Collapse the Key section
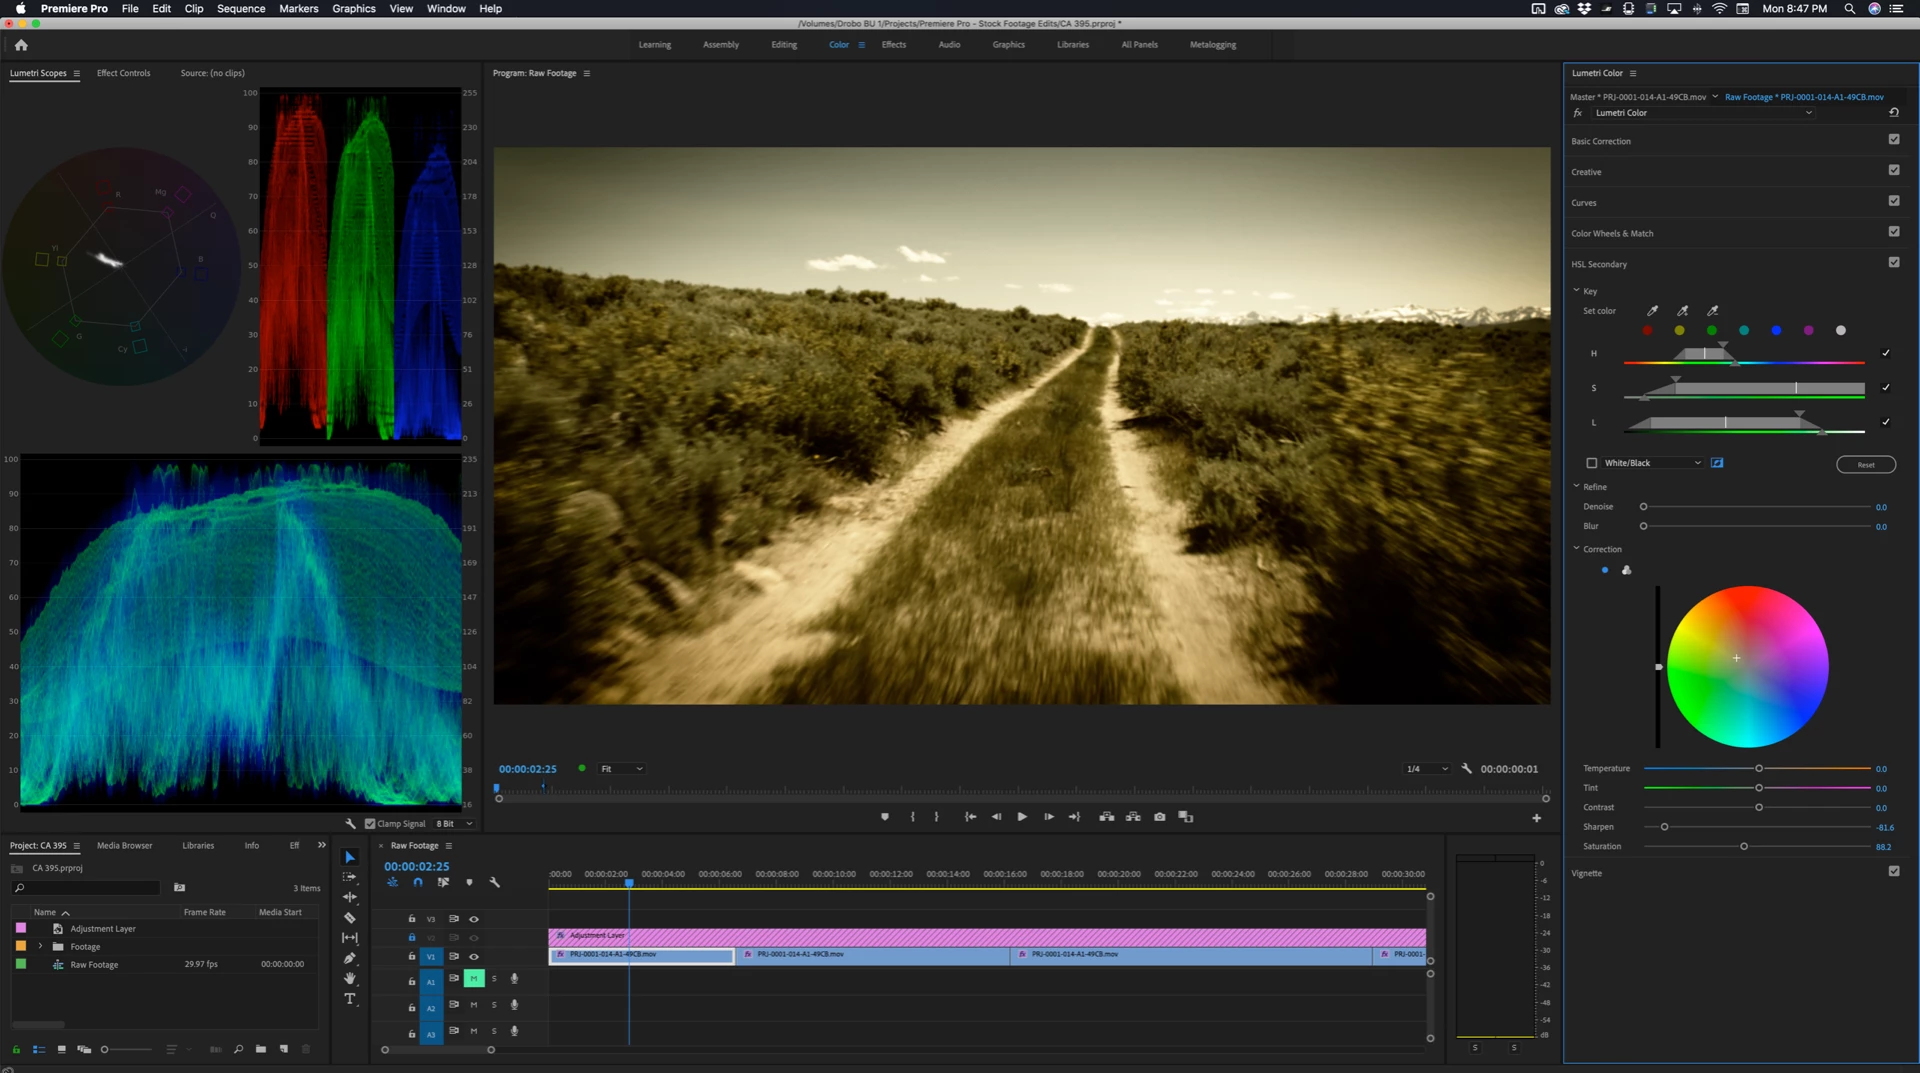Viewport: 1920px width, 1073px height. pyautogui.click(x=1577, y=291)
